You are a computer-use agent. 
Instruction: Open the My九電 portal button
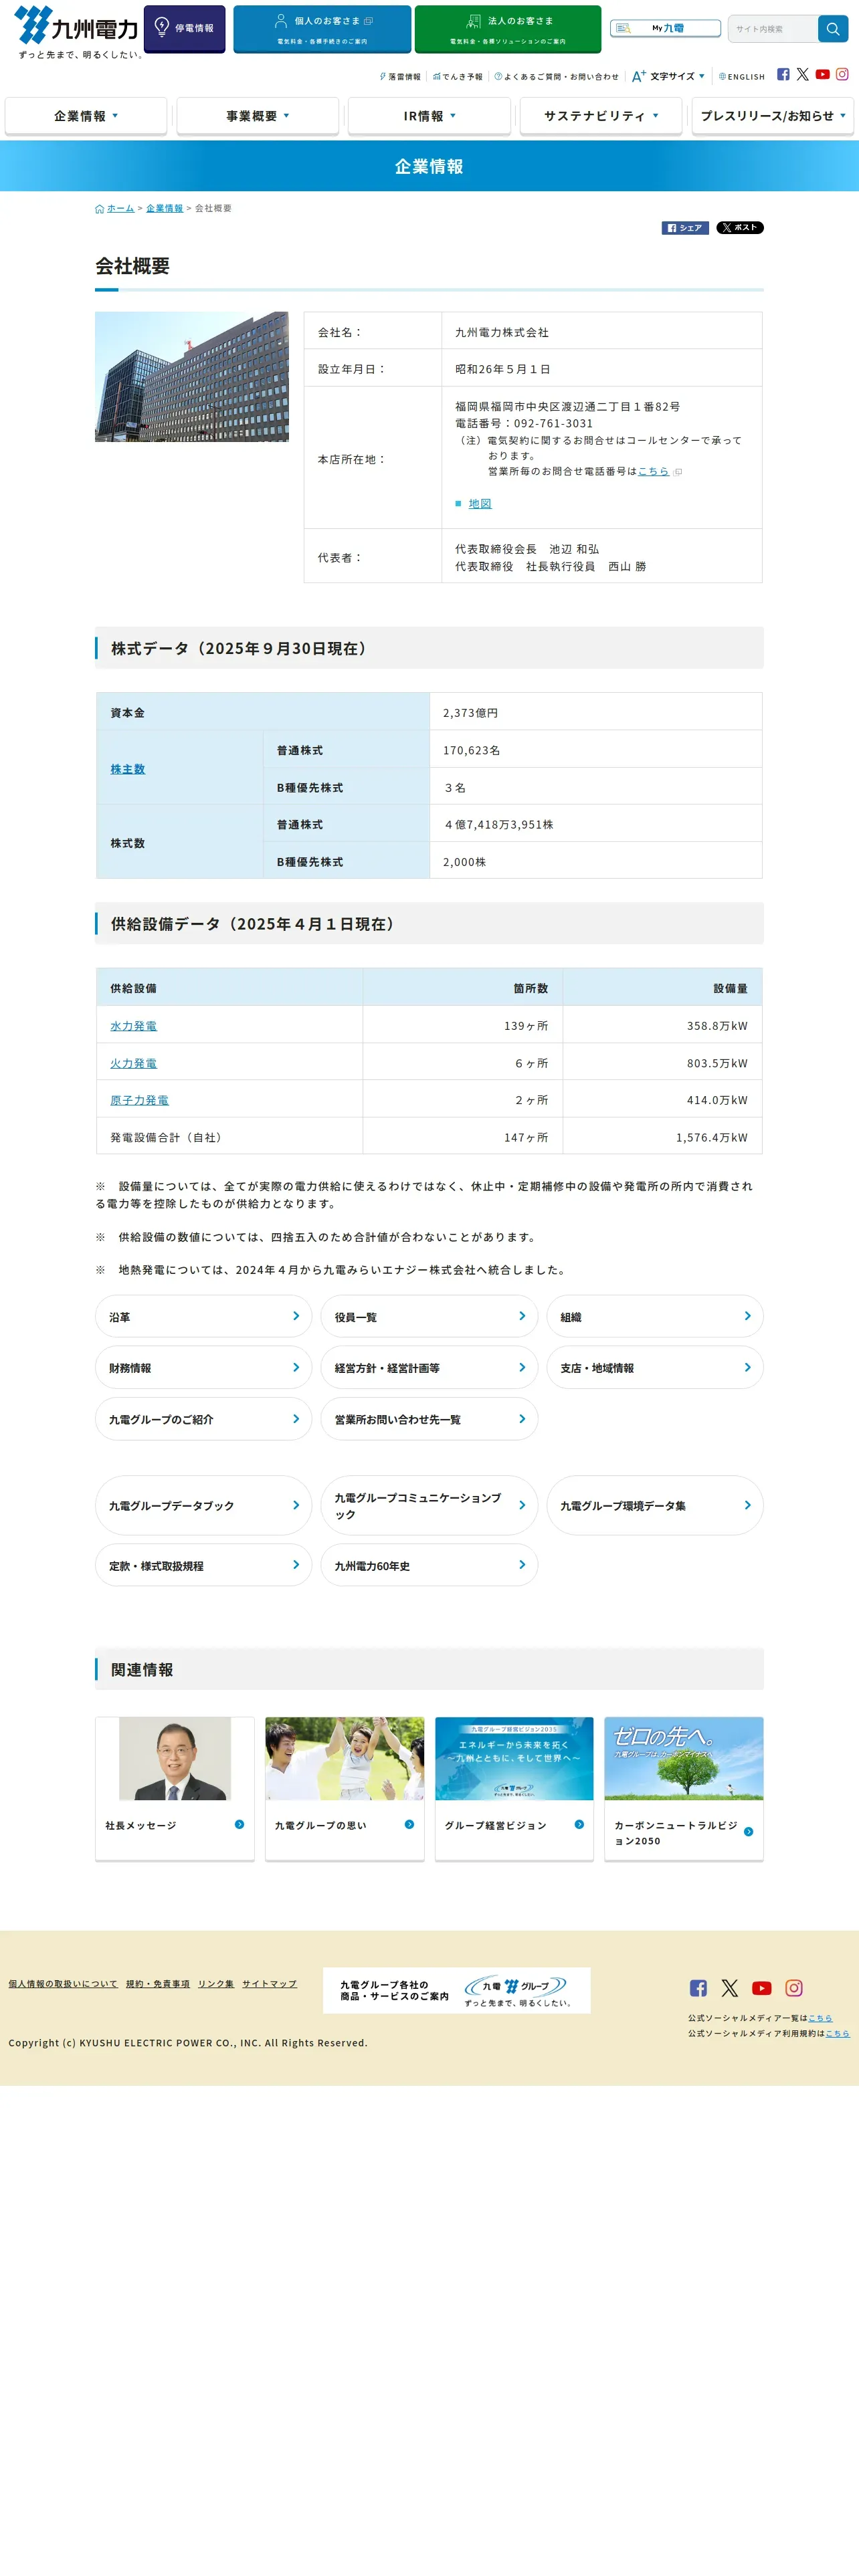tap(666, 28)
